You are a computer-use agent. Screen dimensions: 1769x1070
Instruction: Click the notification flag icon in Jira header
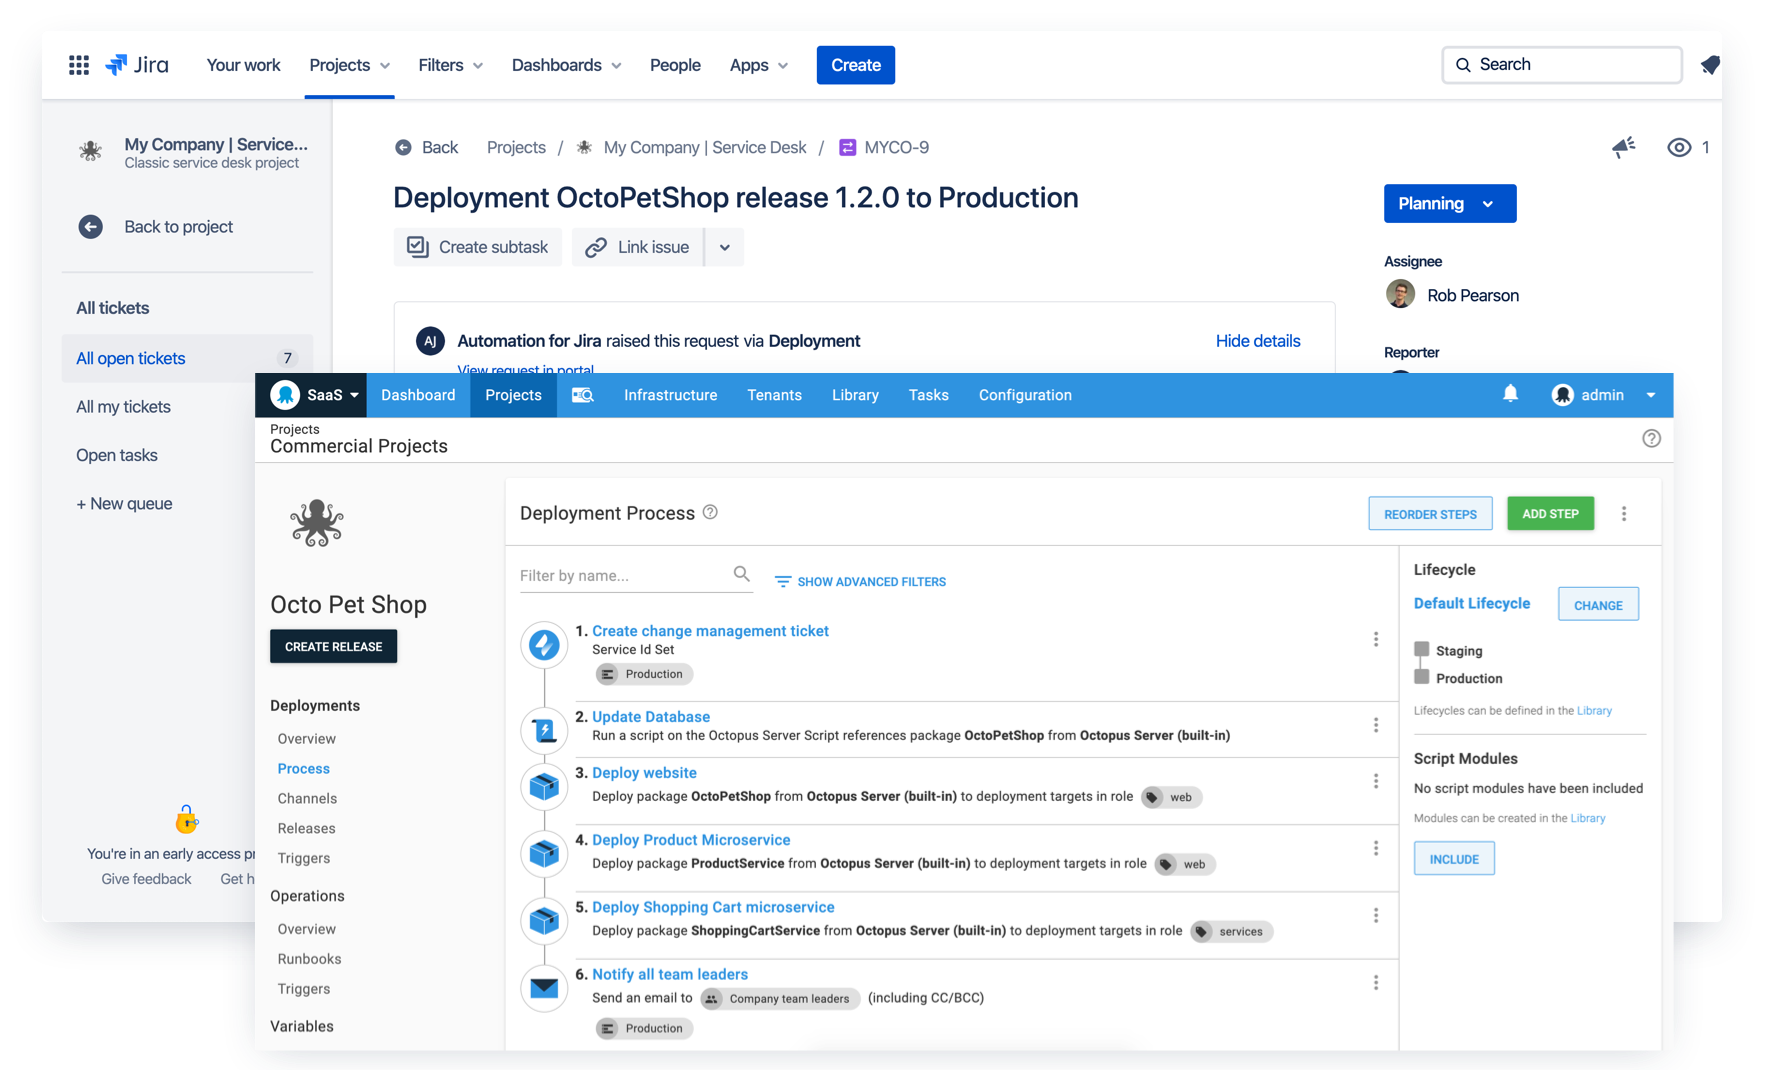pyautogui.click(x=1710, y=65)
